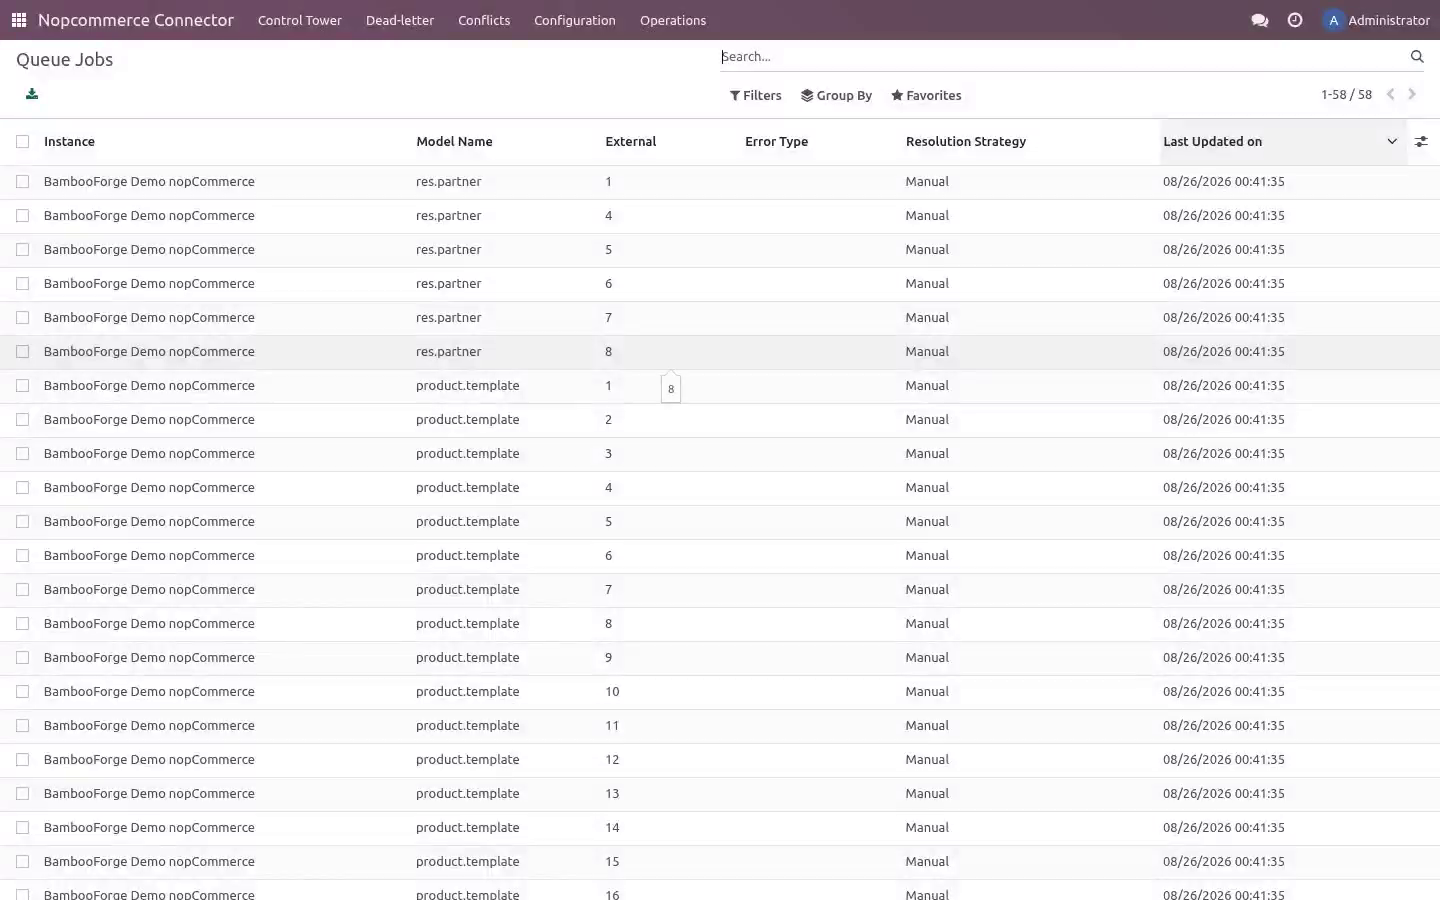Open the Group By dropdown
Viewport: 1440px width, 900px height.
pos(836,96)
